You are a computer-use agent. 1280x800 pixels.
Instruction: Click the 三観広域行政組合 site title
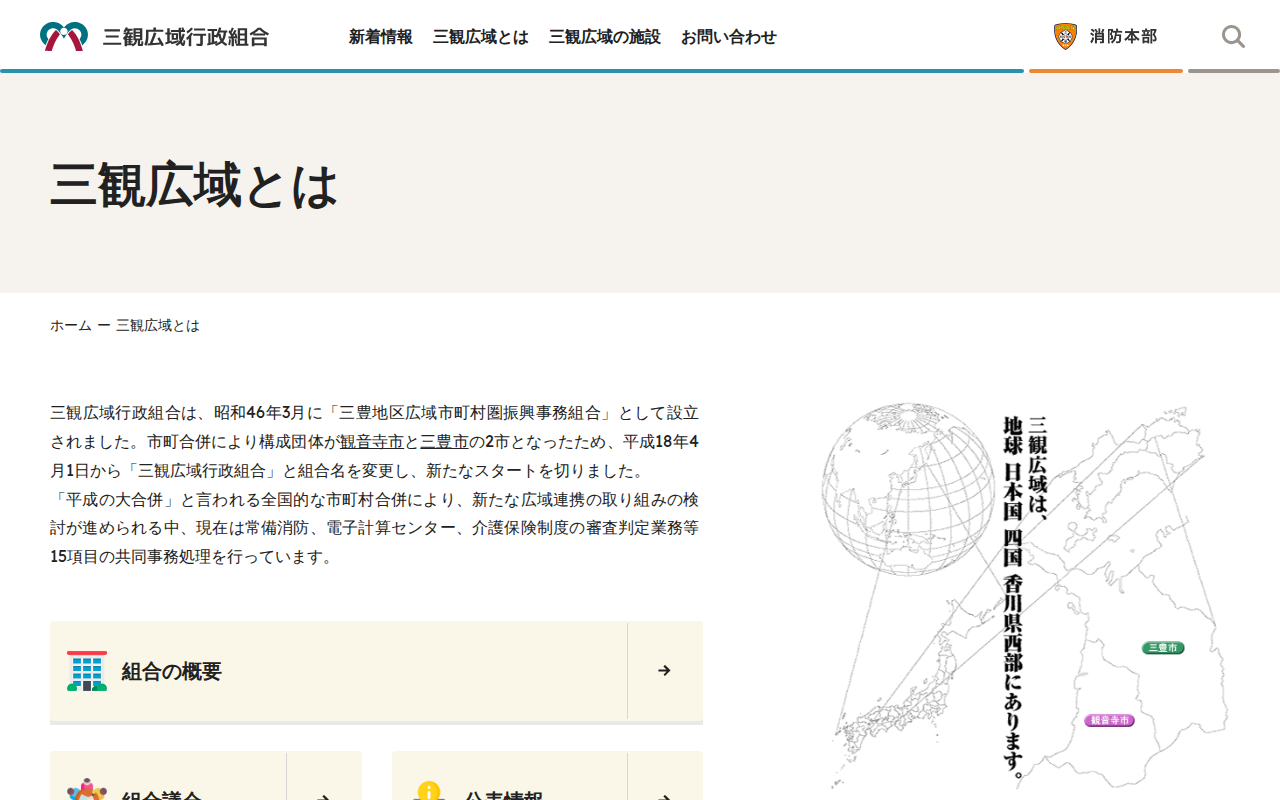click(x=186, y=37)
